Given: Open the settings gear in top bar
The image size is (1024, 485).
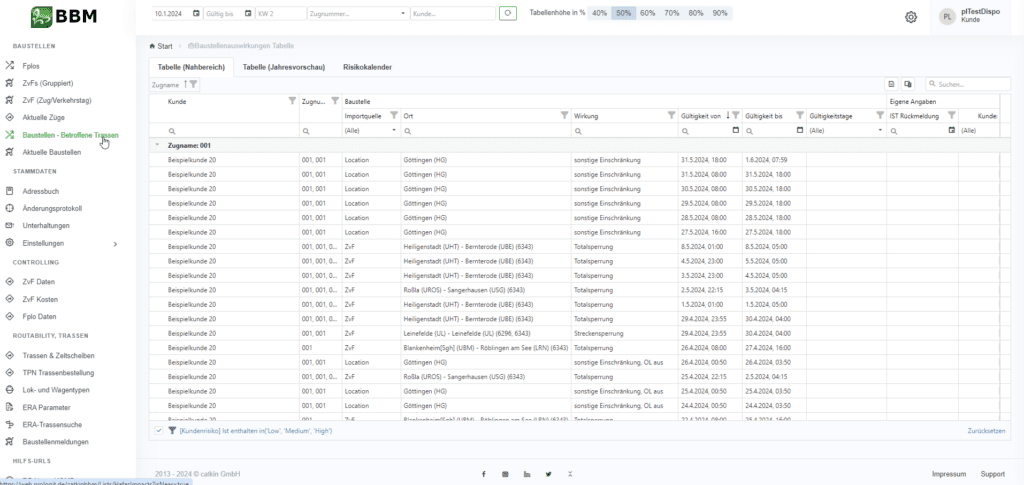Looking at the screenshot, I should 911,17.
